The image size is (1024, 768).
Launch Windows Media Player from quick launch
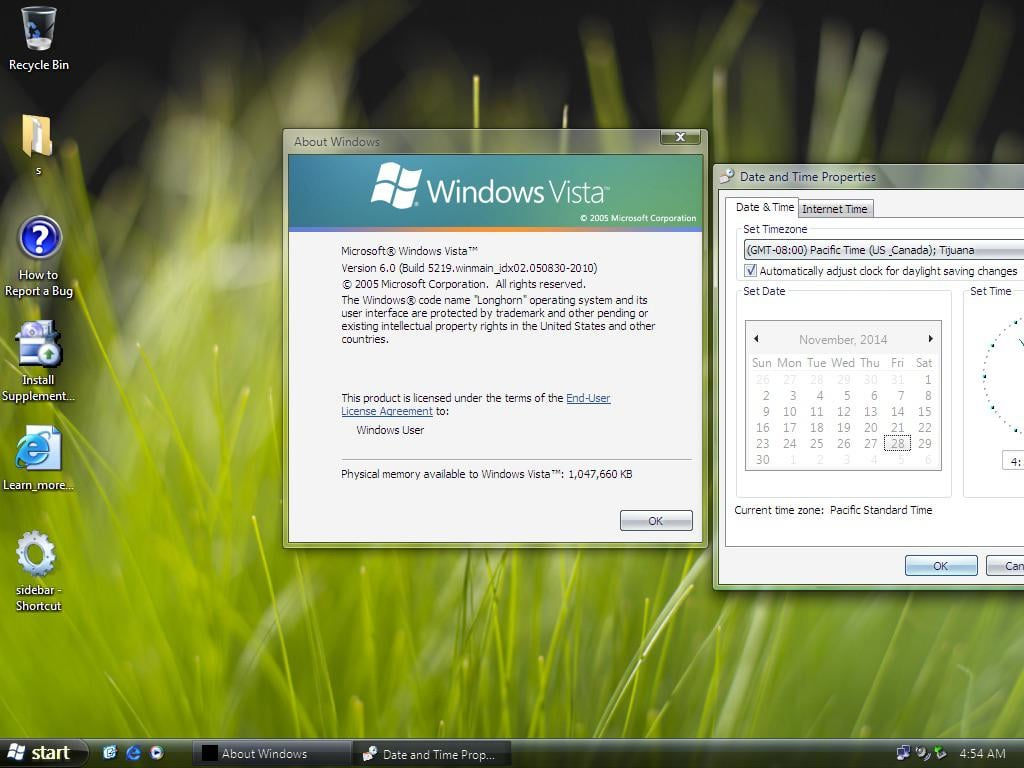[x=157, y=752]
